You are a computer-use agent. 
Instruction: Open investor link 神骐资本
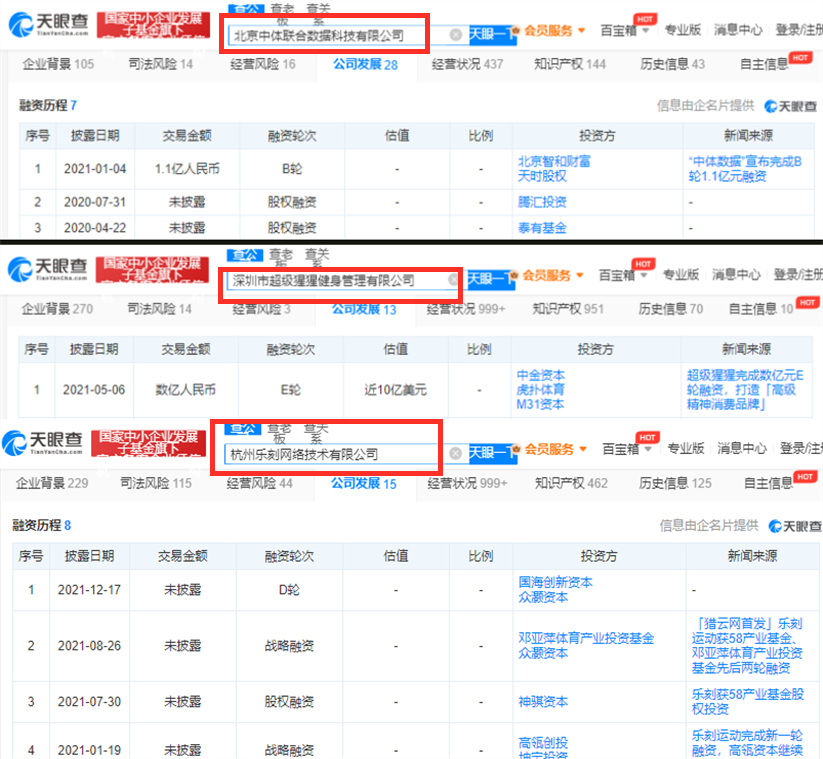point(543,702)
